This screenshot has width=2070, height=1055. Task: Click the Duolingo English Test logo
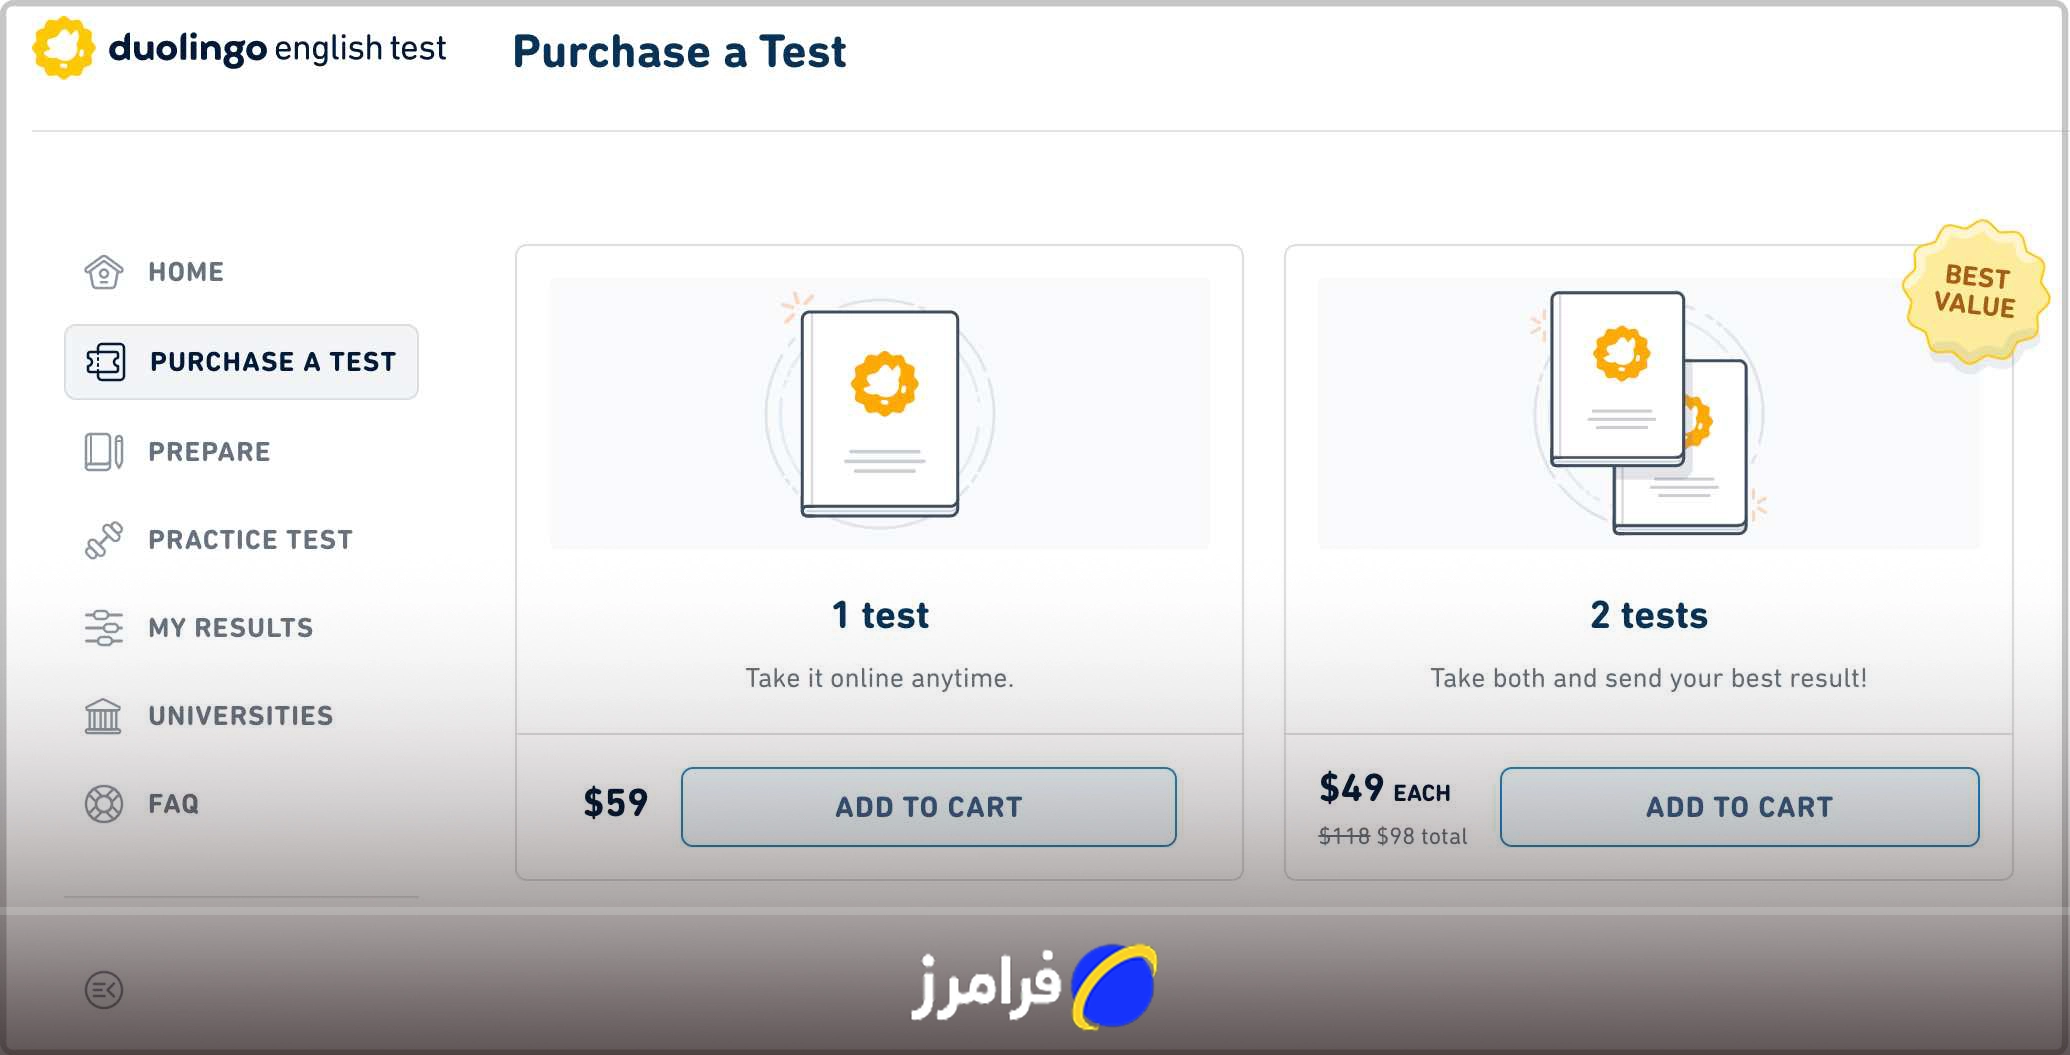pos(240,48)
